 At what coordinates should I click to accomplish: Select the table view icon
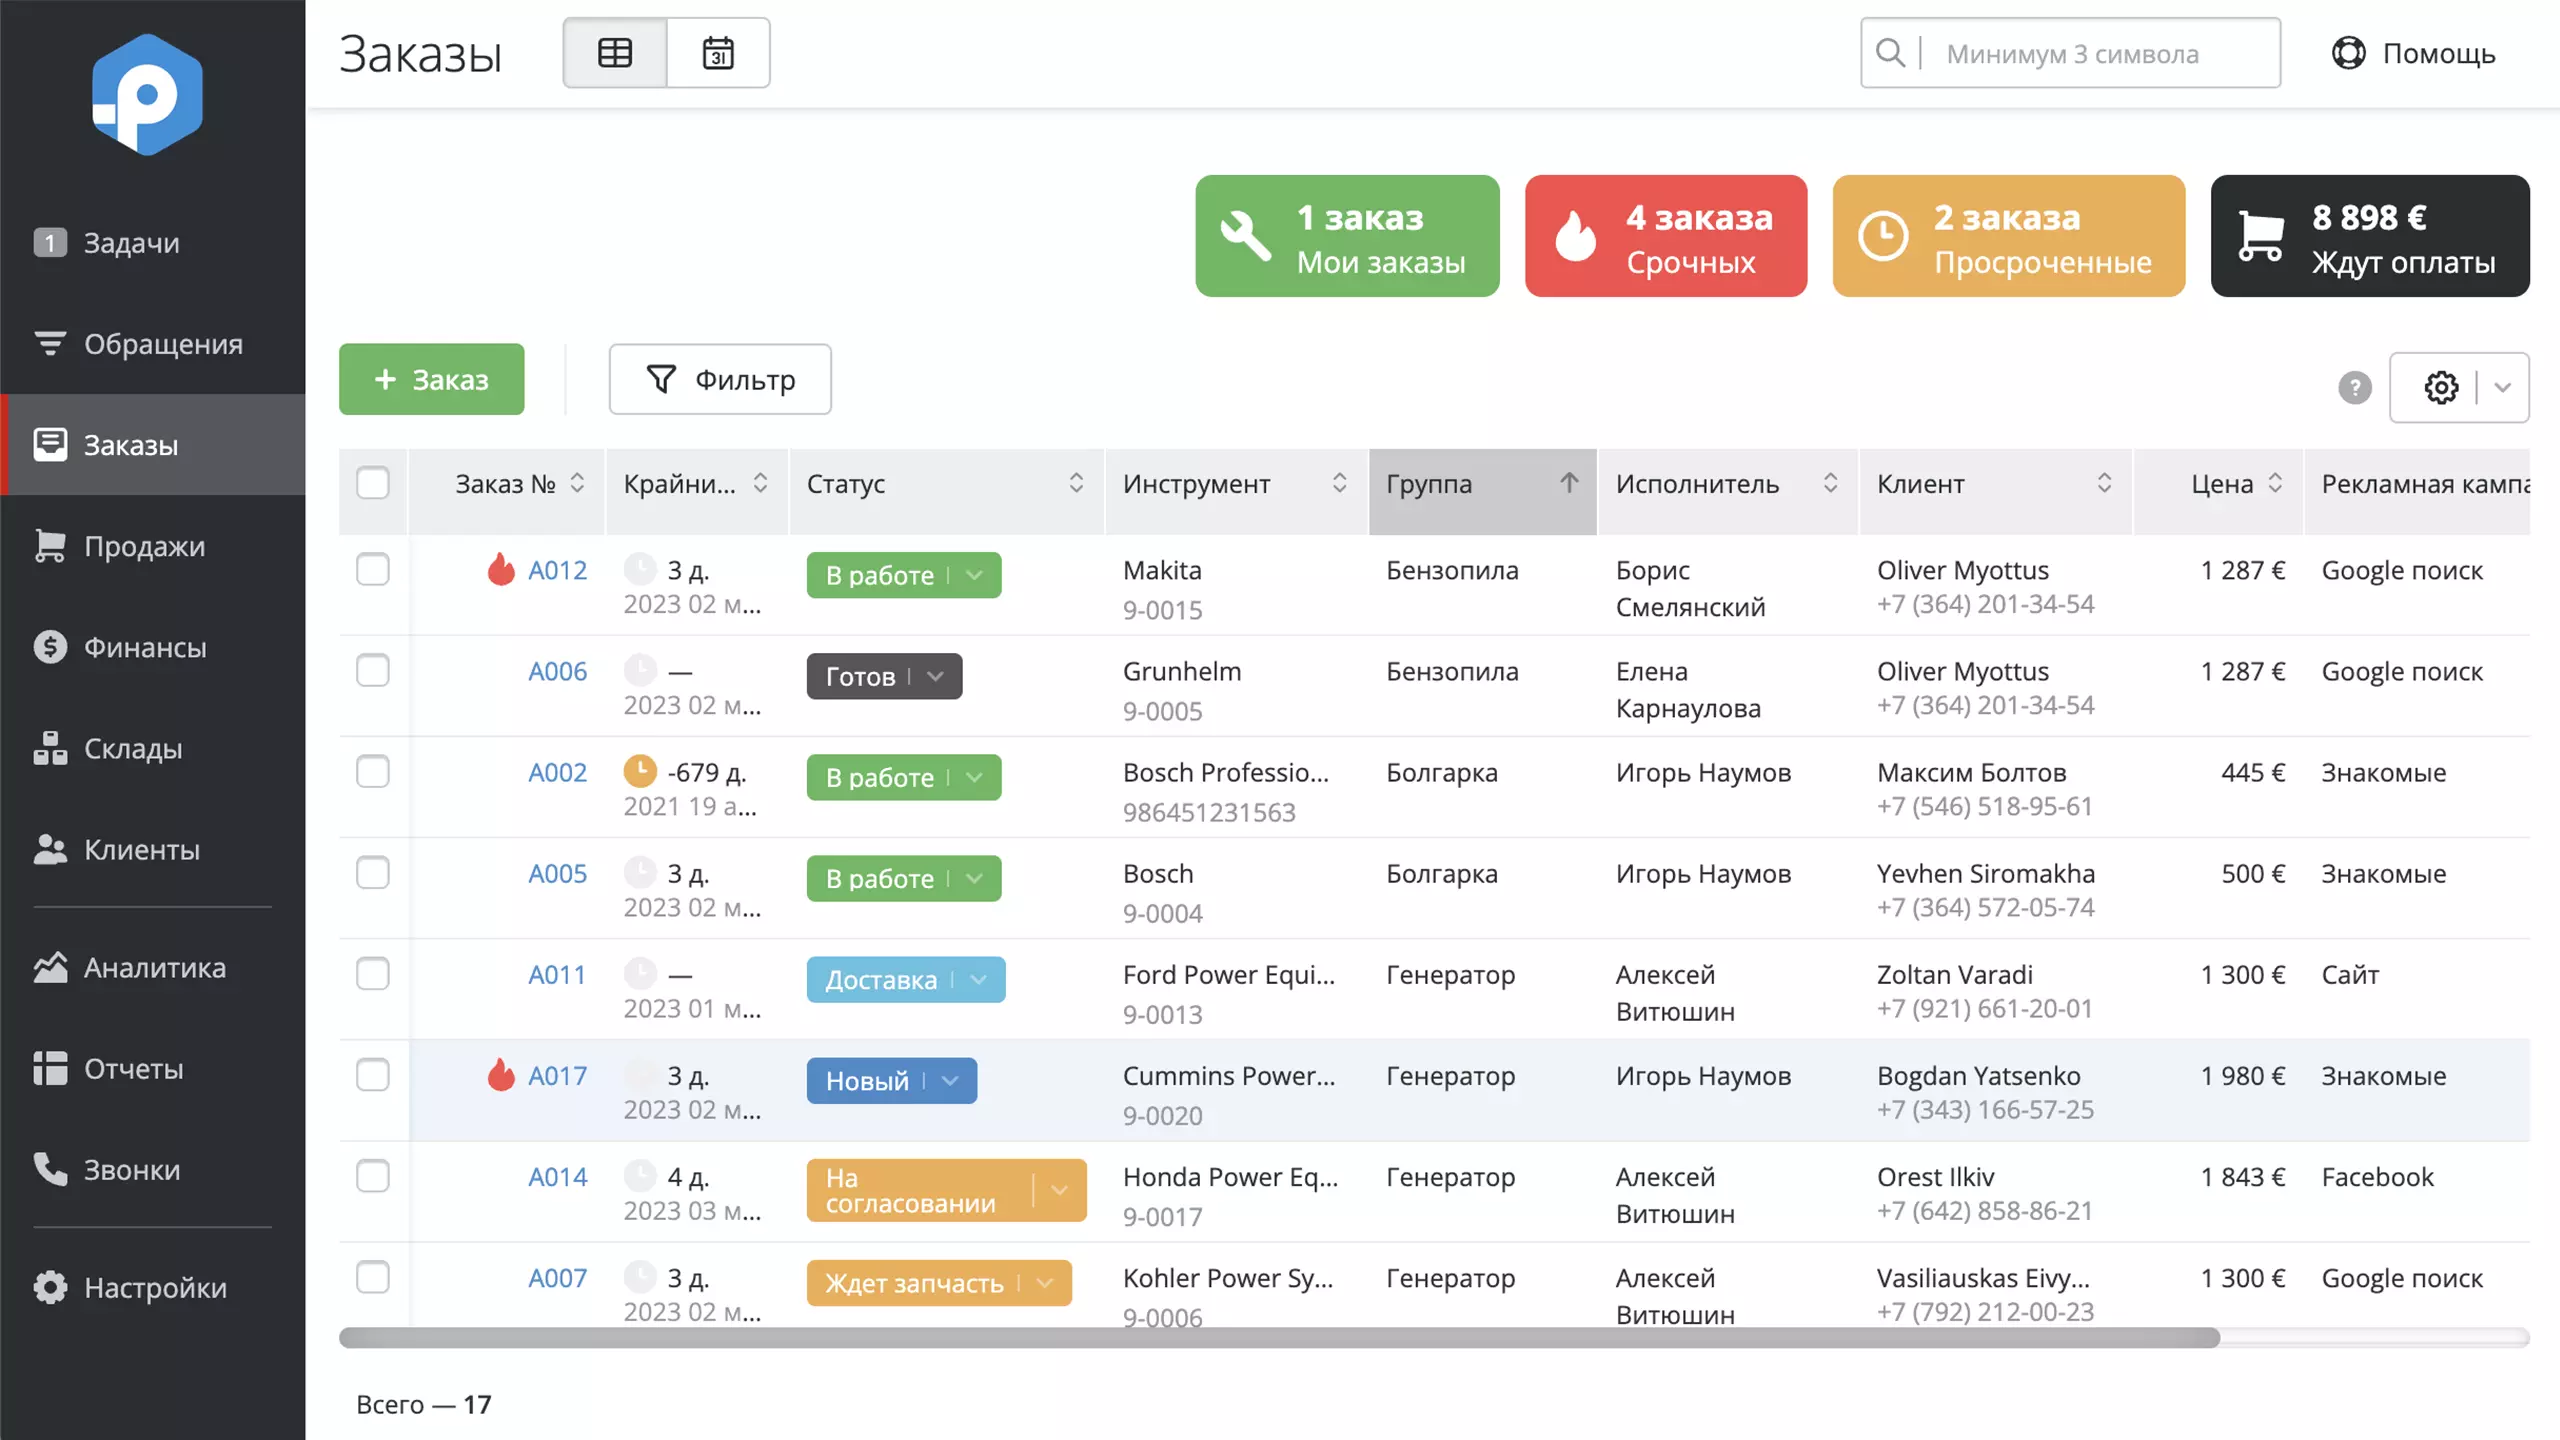coord(614,53)
